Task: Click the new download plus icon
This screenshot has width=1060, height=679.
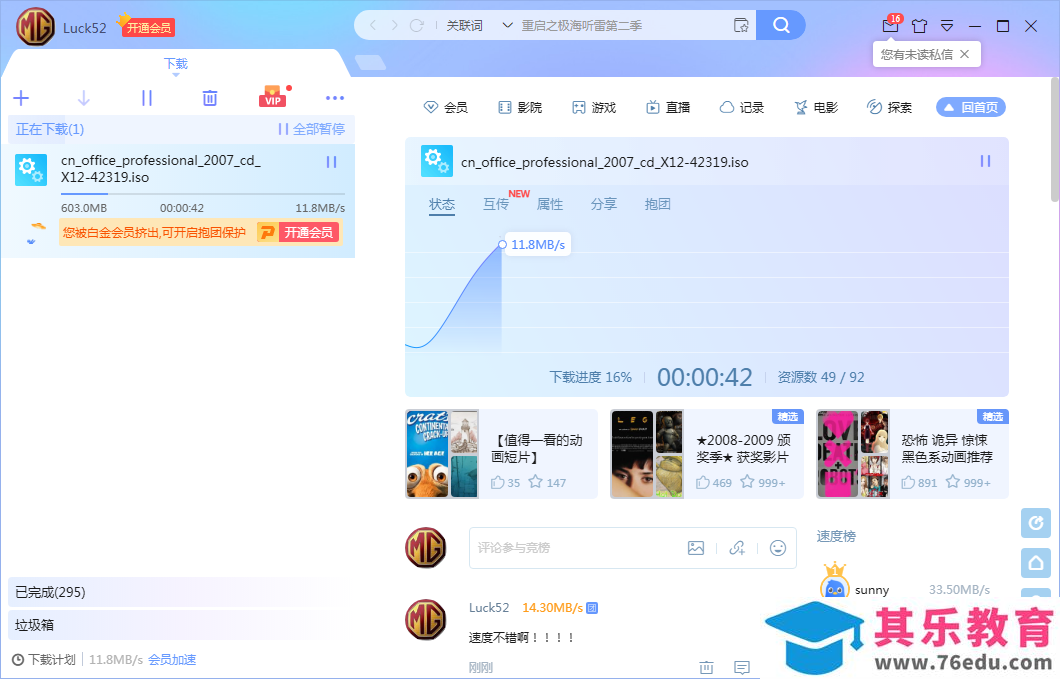Action: coord(21,98)
